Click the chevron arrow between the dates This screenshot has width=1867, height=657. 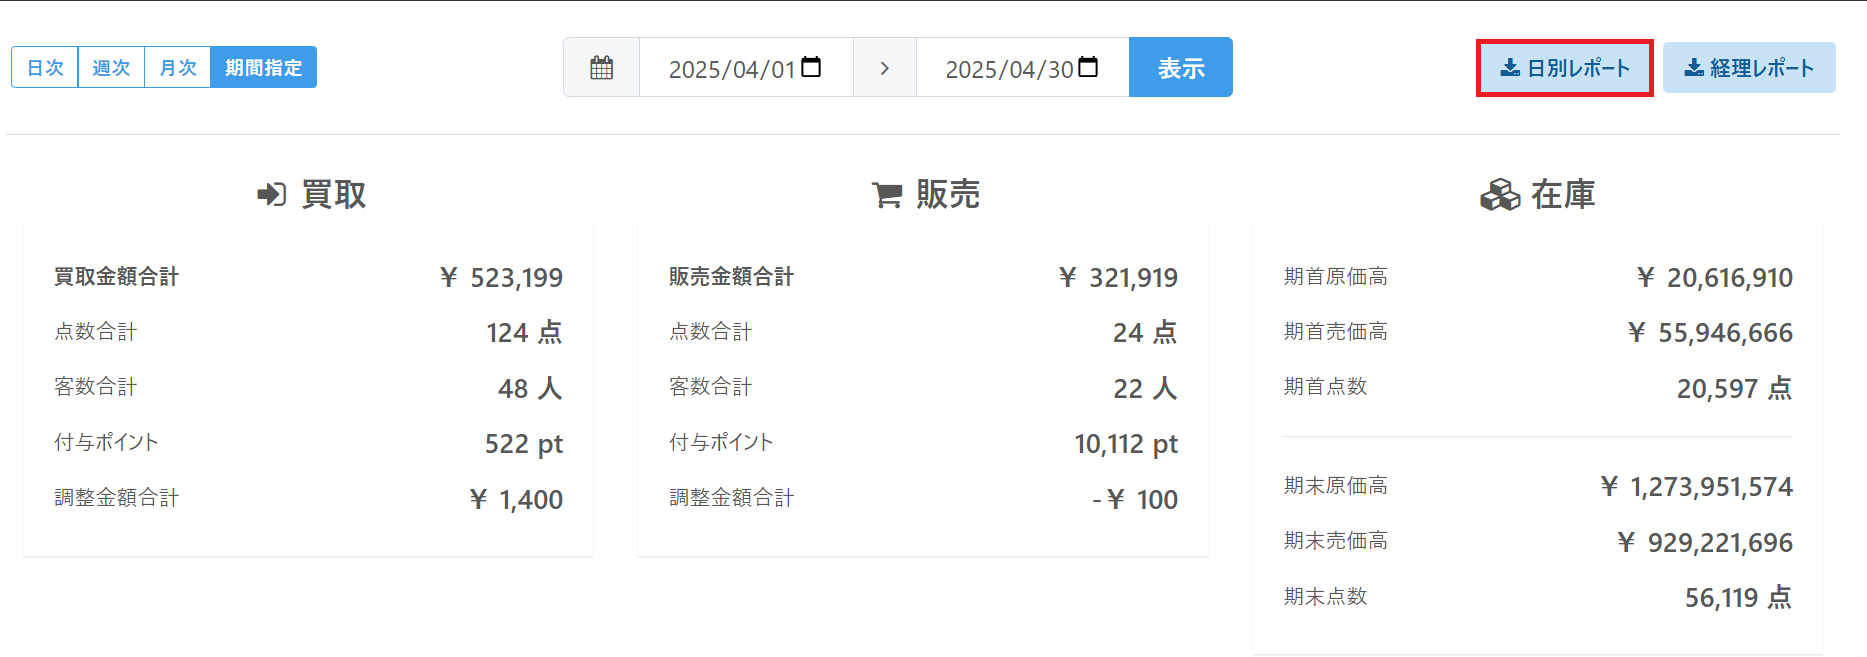click(x=884, y=68)
